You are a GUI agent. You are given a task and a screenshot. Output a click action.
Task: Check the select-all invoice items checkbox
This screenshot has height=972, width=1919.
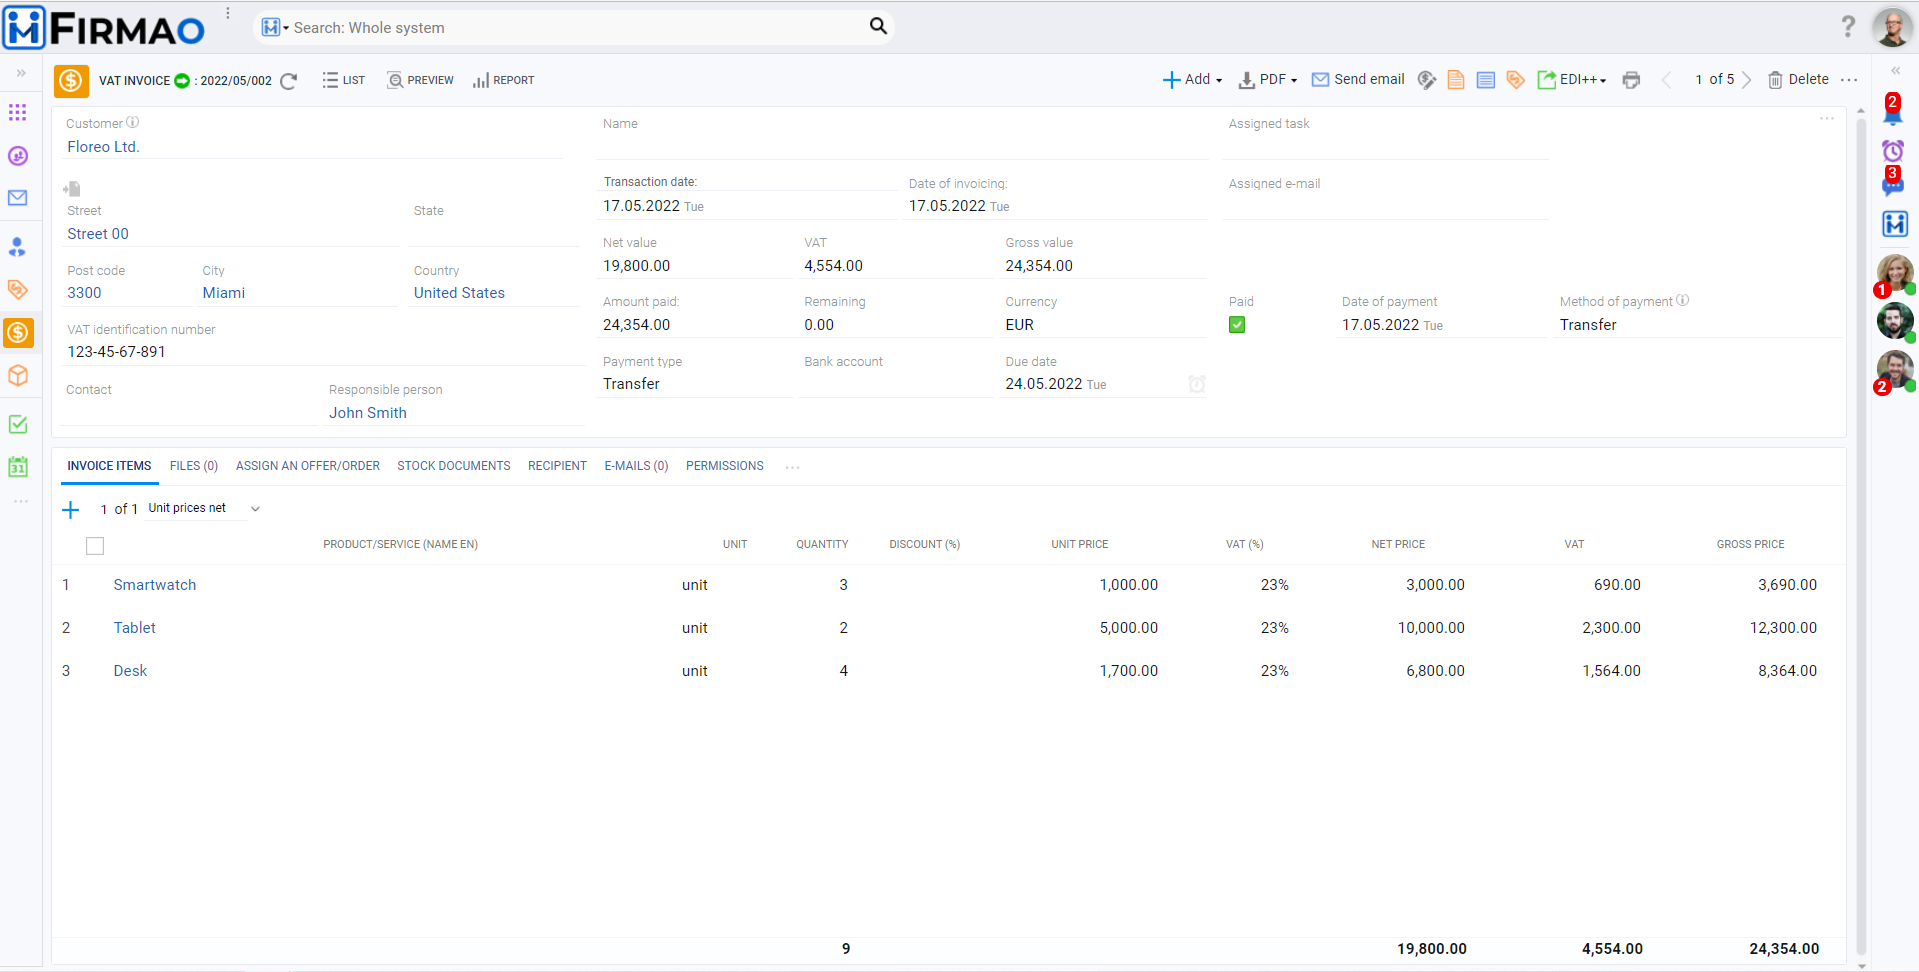(x=95, y=546)
